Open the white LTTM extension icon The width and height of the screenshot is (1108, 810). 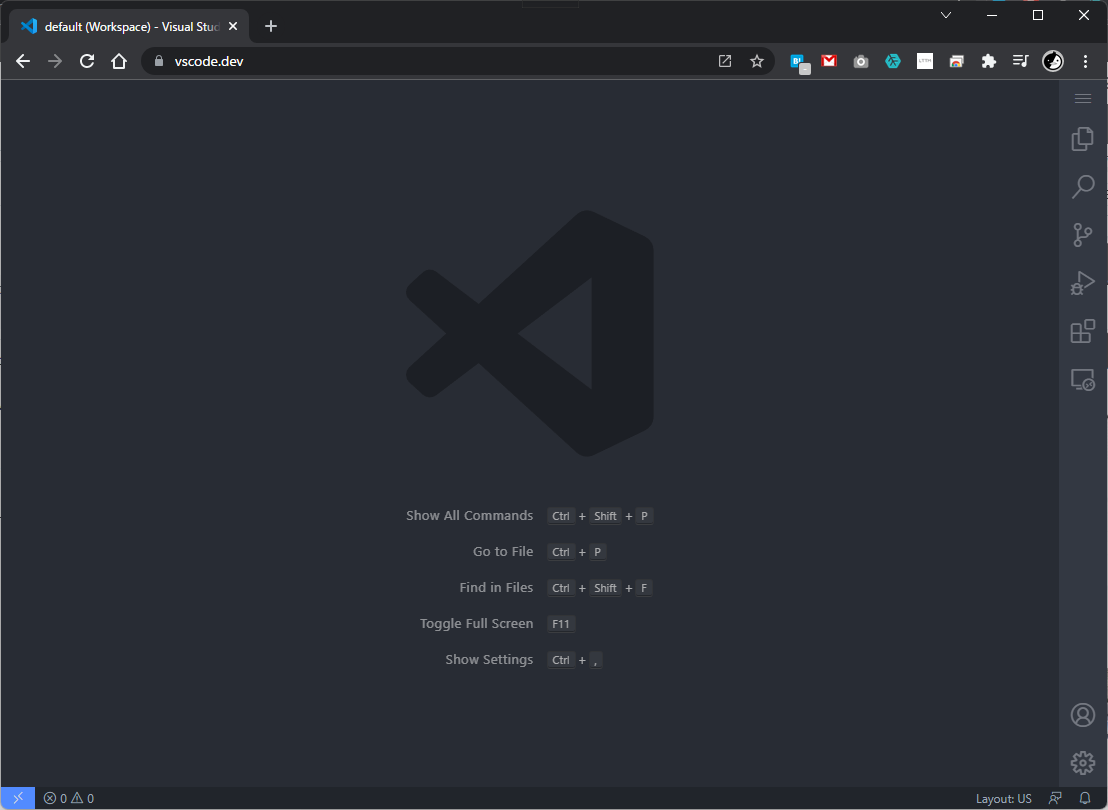(925, 61)
